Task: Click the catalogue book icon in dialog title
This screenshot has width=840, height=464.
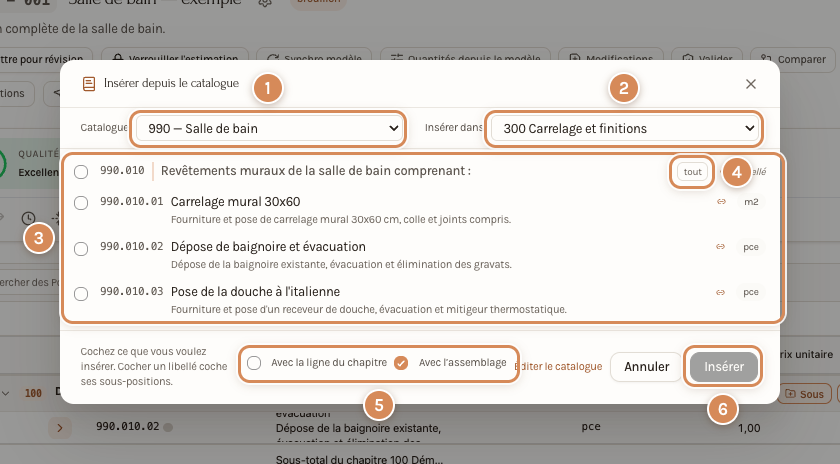Action: tap(89, 84)
